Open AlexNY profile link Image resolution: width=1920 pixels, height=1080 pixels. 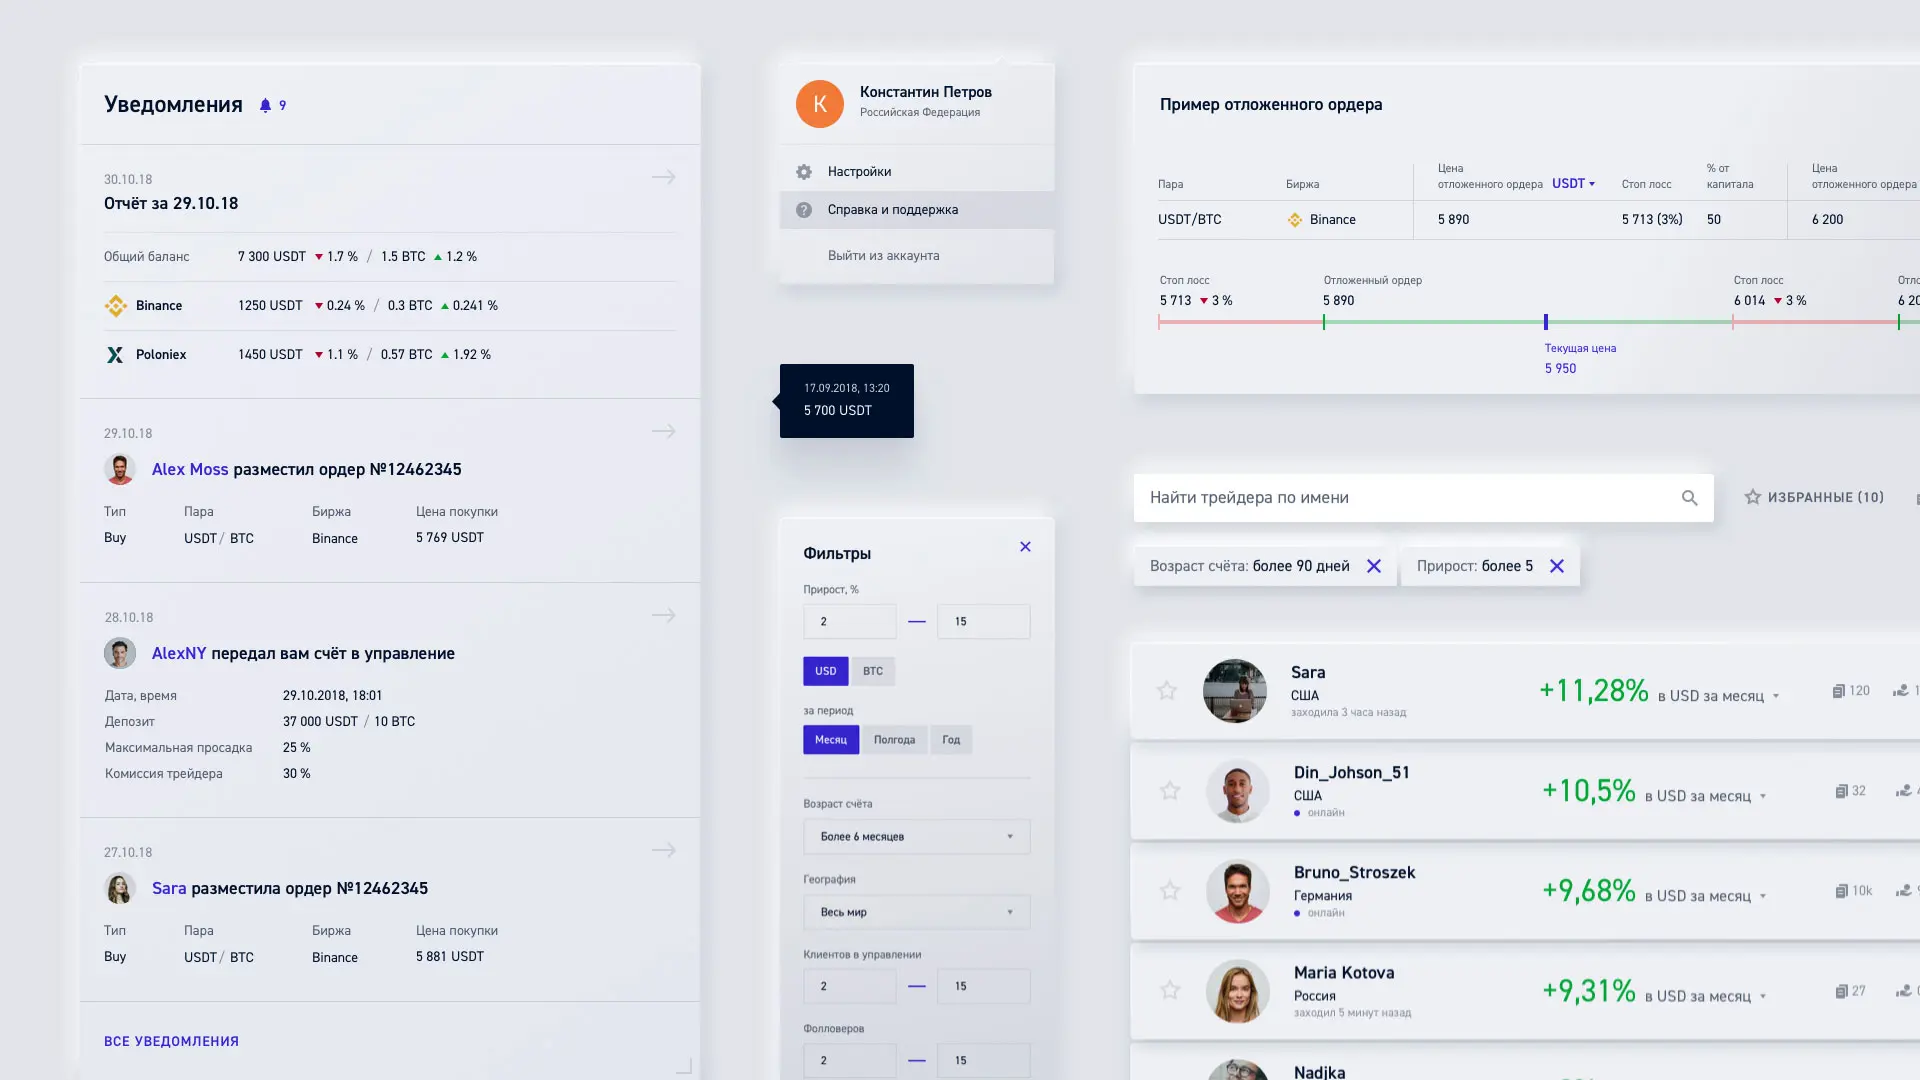(179, 653)
